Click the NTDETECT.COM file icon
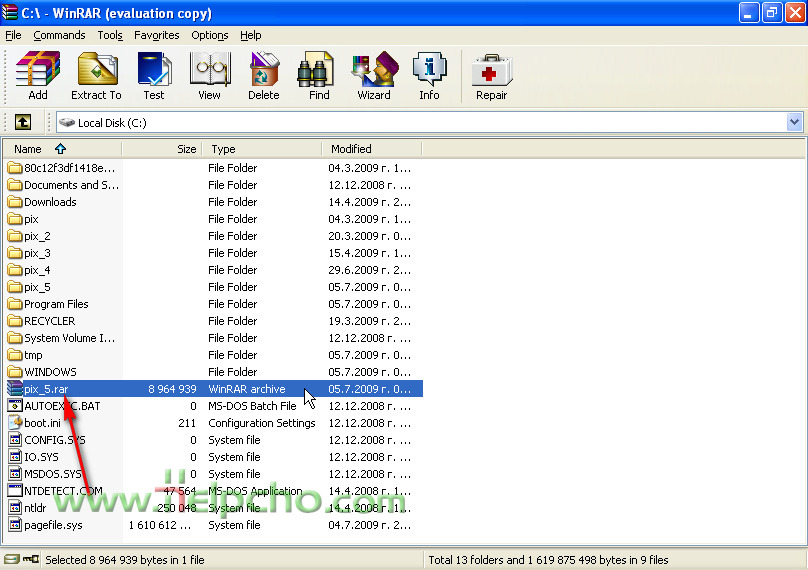This screenshot has width=808, height=570. (15, 490)
